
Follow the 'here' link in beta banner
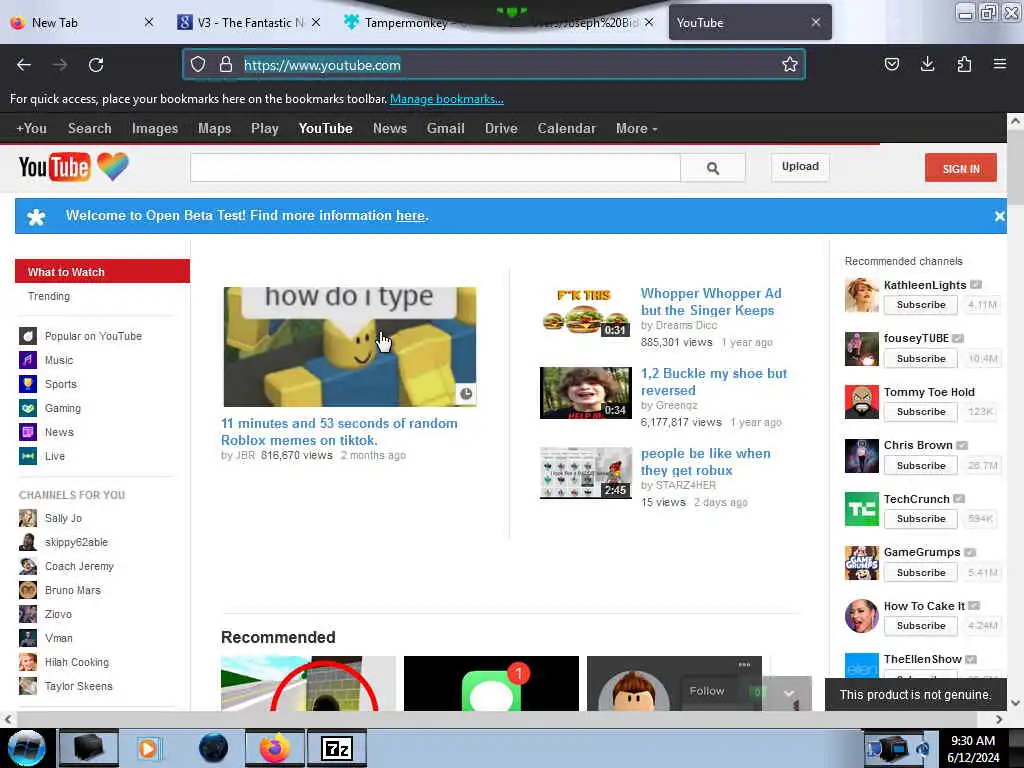(410, 216)
